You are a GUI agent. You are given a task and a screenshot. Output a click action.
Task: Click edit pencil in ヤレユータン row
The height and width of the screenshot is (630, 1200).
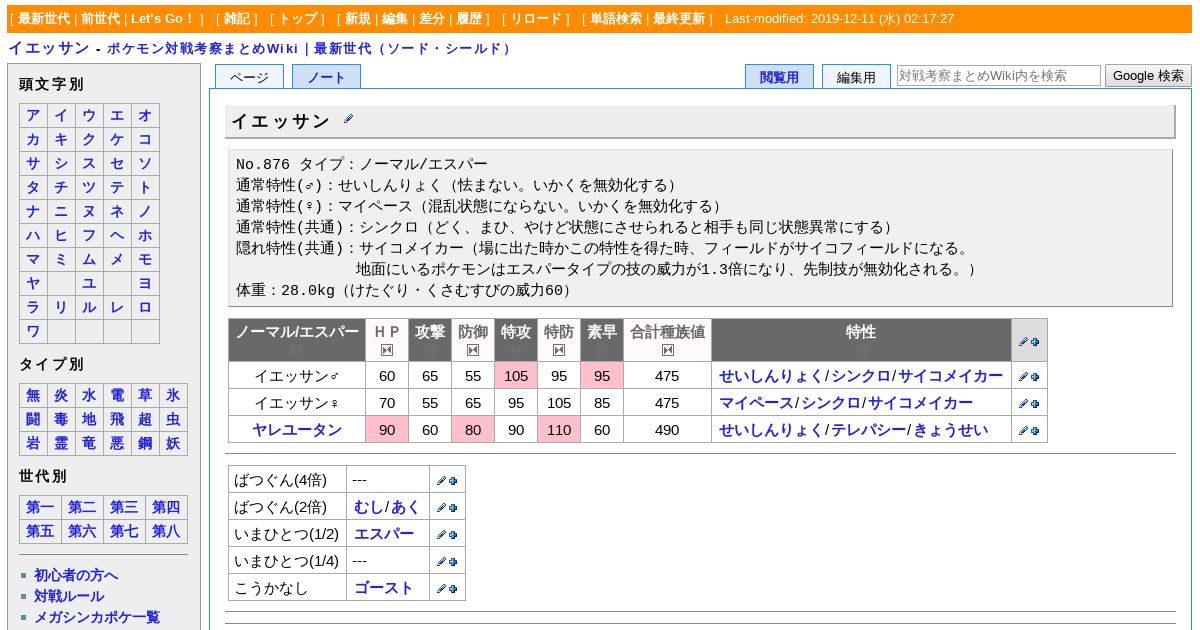[x=1023, y=431]
